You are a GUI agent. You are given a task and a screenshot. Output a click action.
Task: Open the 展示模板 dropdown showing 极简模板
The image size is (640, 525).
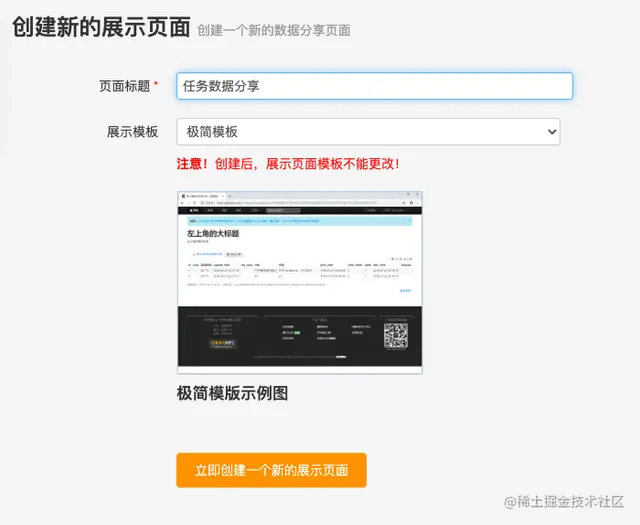pyautogui.click(x=368, y=132)
